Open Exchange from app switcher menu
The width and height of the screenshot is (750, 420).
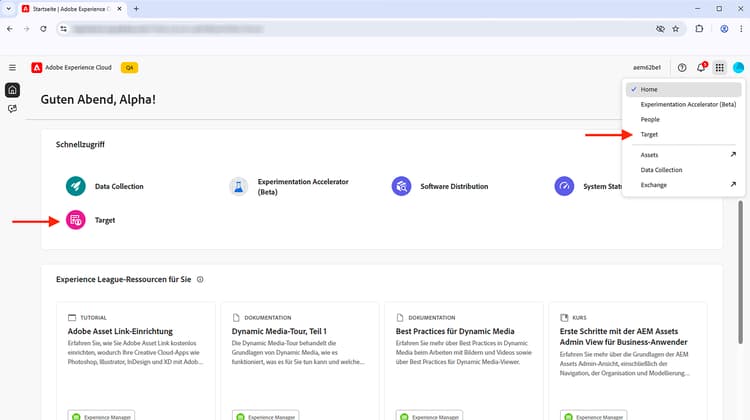(683, 185)
